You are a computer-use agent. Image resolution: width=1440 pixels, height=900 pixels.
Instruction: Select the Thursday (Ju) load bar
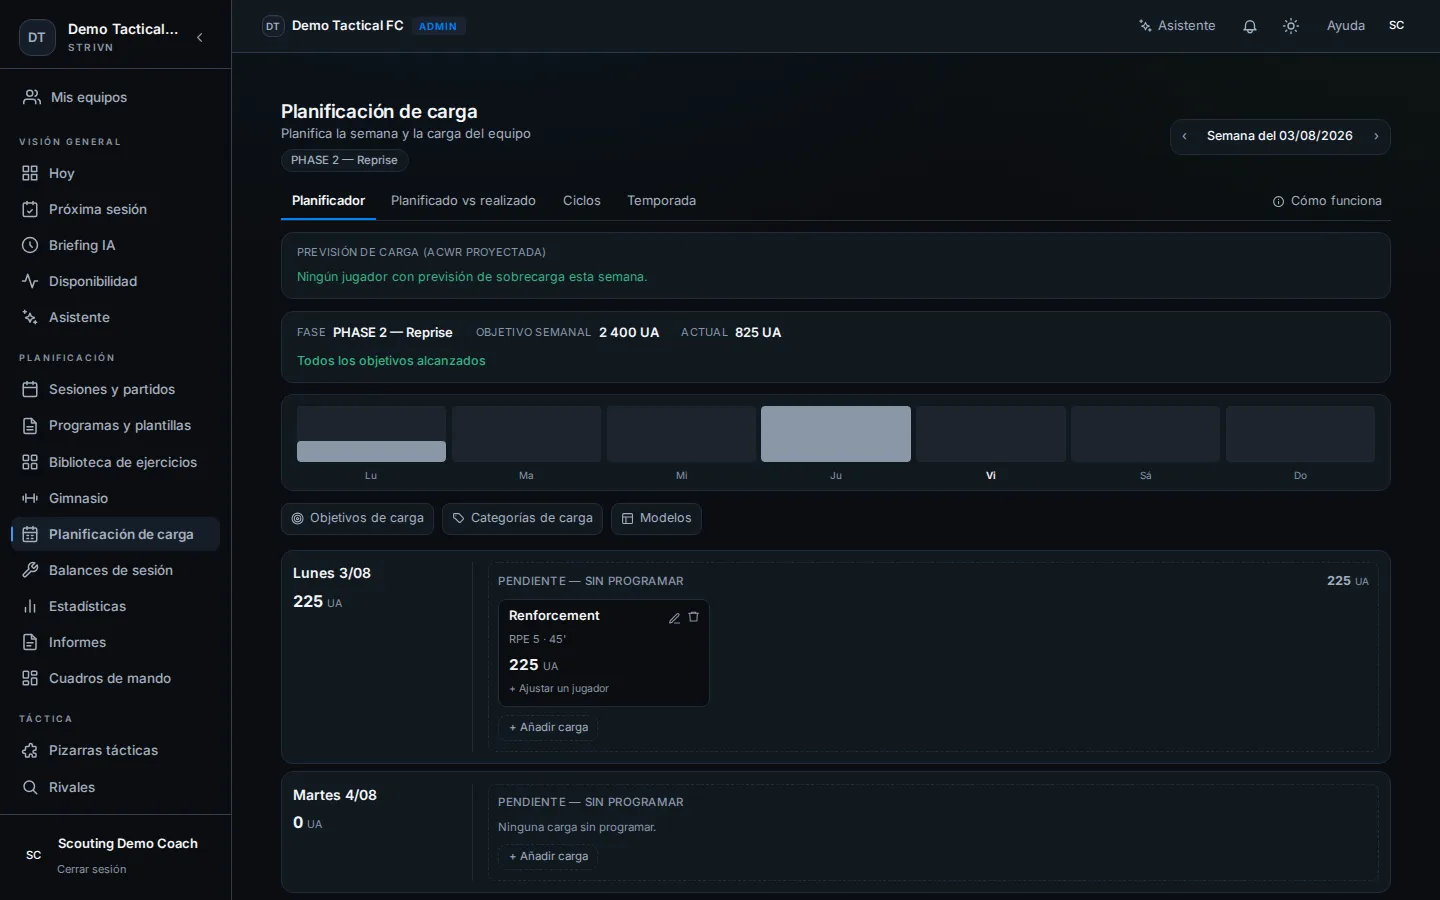point(836,434)
